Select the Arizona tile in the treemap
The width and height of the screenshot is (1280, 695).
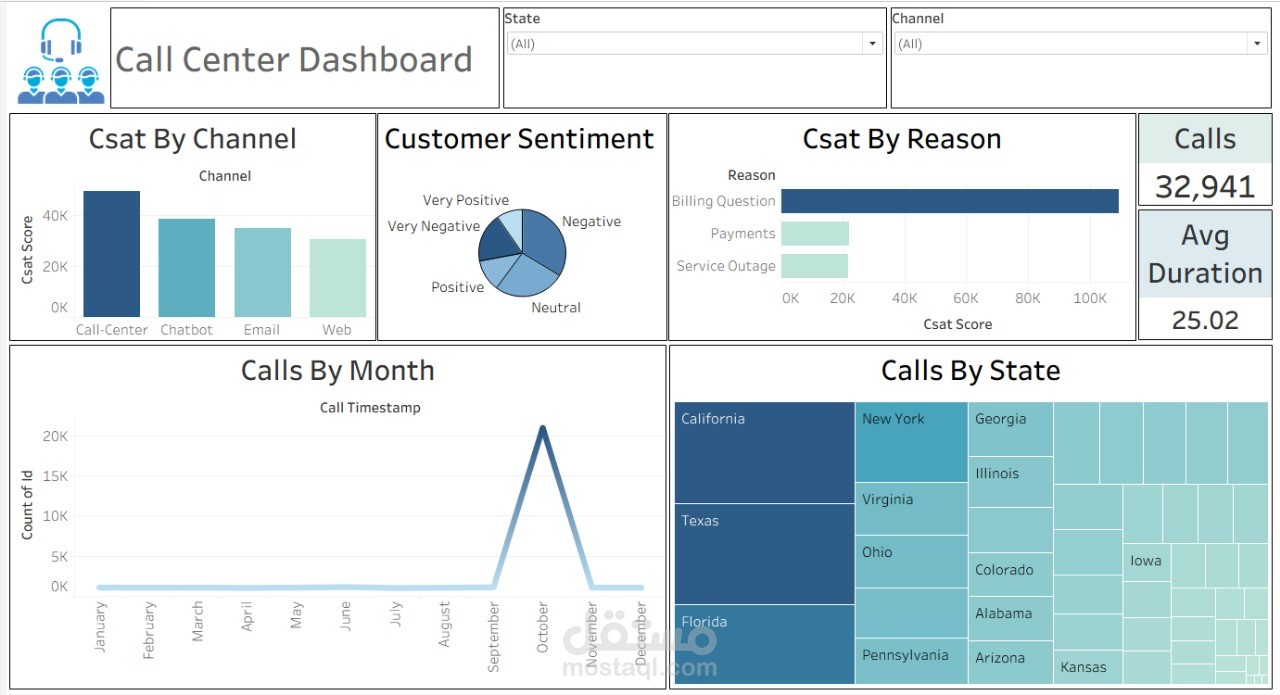[x=1011, y=662]
